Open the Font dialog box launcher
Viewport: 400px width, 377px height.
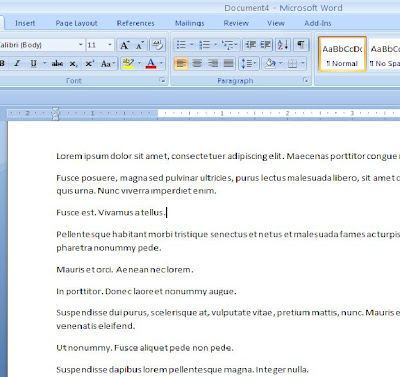162,80
